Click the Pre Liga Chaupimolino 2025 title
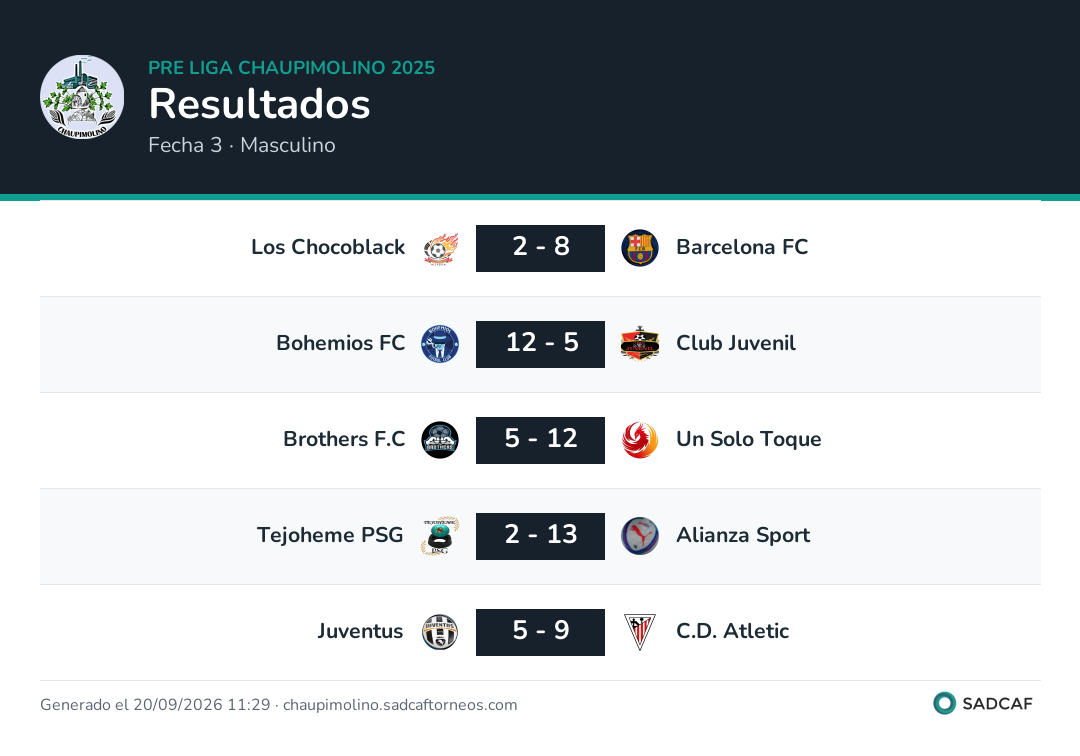Image resolution: width=1080 pixels, height=756 pixels. [x=291, y=67]
